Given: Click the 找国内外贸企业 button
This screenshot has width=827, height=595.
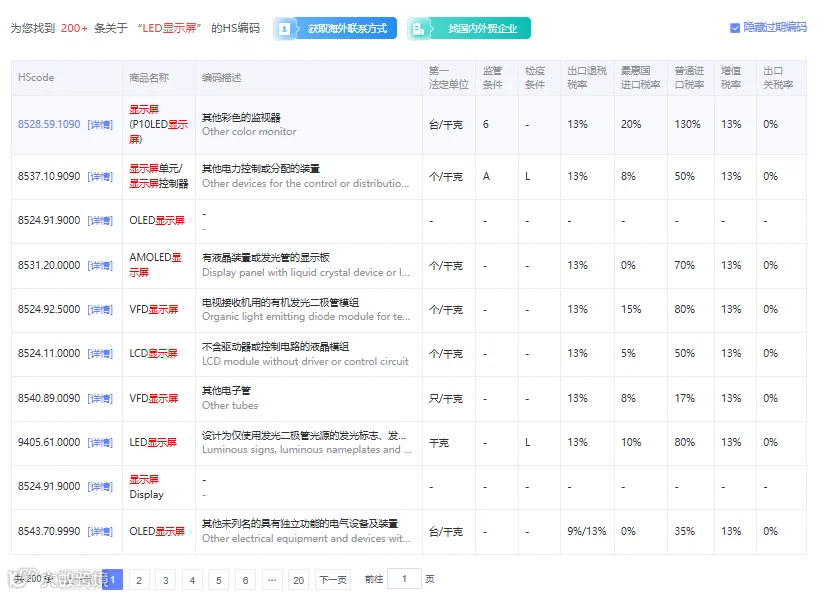Looking at the screenshot, I should click(x=469, y=28).
